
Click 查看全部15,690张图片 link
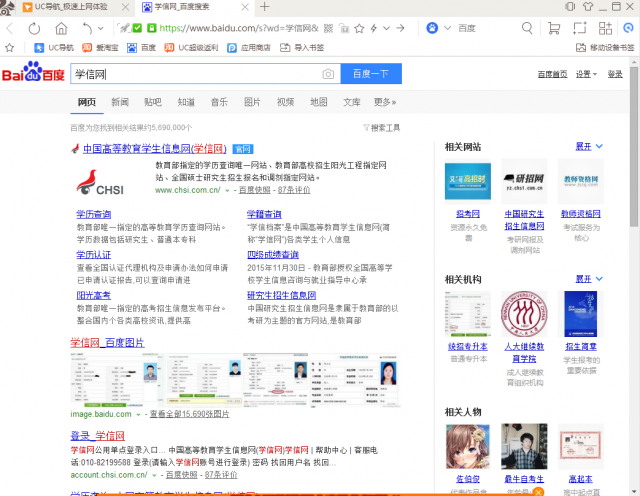click(x=189, y=414)
